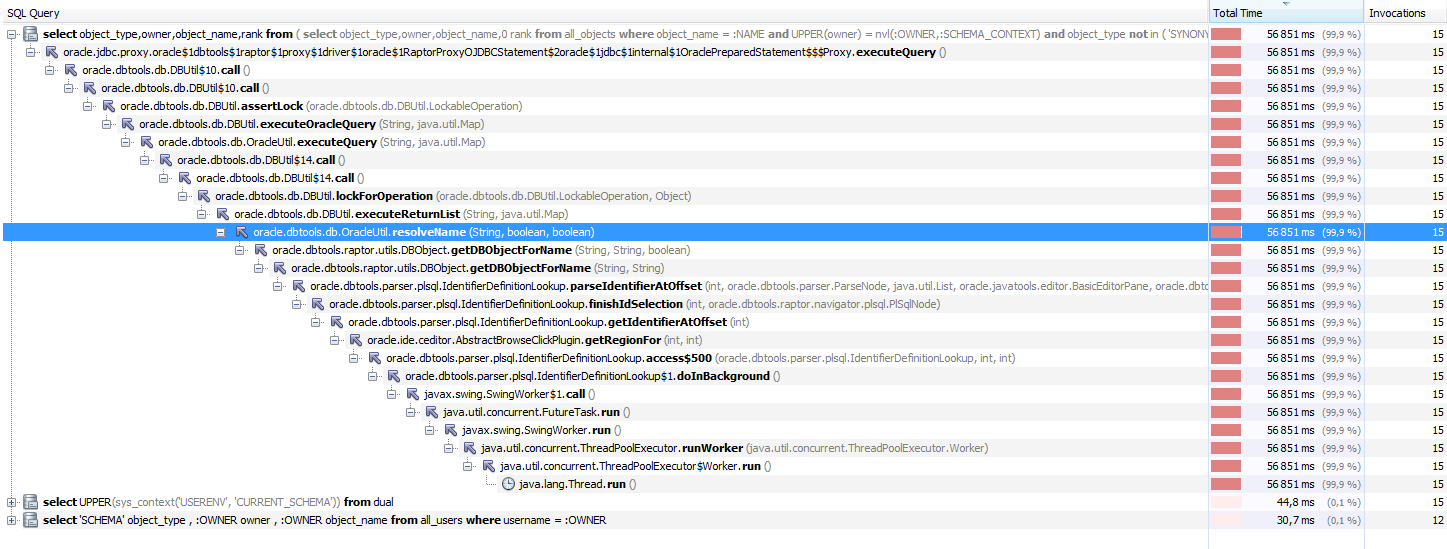
Task: Collapse the highlighted resolveName tree node
Action: pyautogui.click(x=221, y=232)
